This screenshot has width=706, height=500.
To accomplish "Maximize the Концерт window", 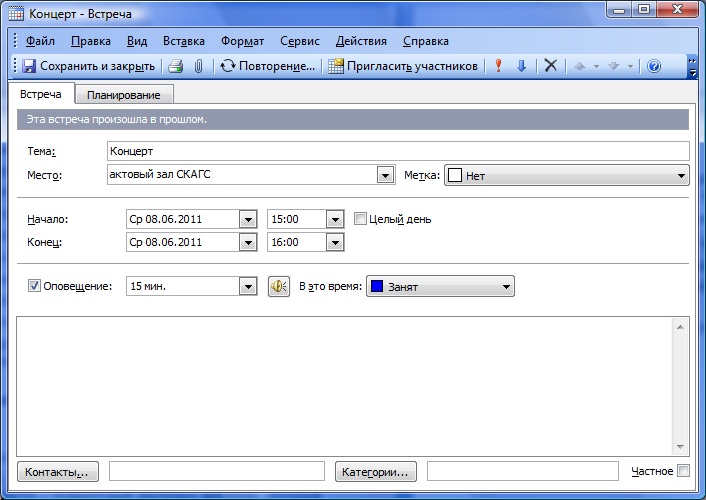I will pos(644,10).
